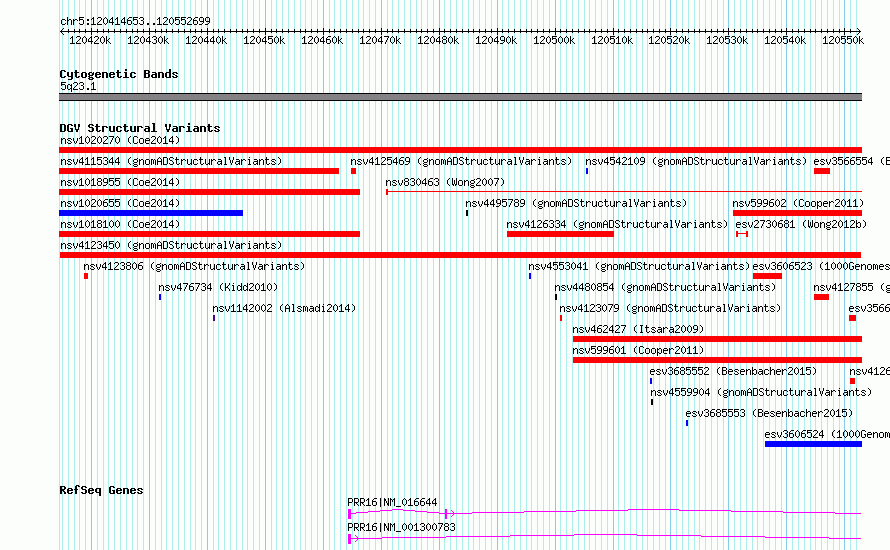The height and width of the screenshot is (550, 890).
Task: Click the 120500k ruler position
Action: 554,40
